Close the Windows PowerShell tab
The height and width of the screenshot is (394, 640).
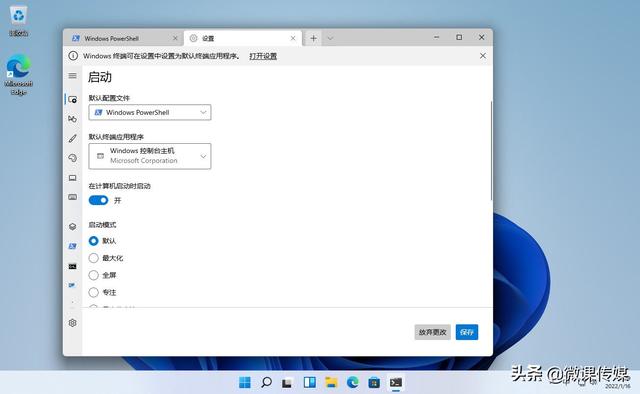pos(175,38)
